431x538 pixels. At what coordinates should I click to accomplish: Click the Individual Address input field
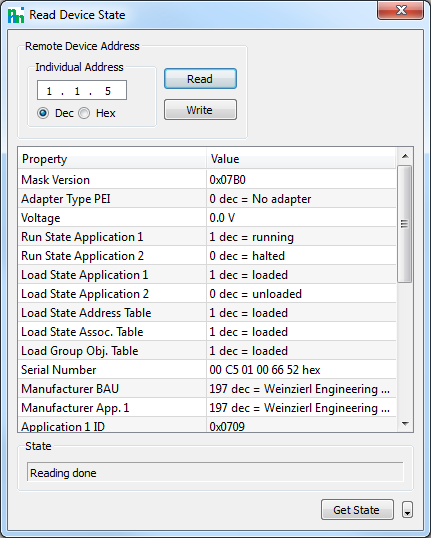click(x=82, y=91)
